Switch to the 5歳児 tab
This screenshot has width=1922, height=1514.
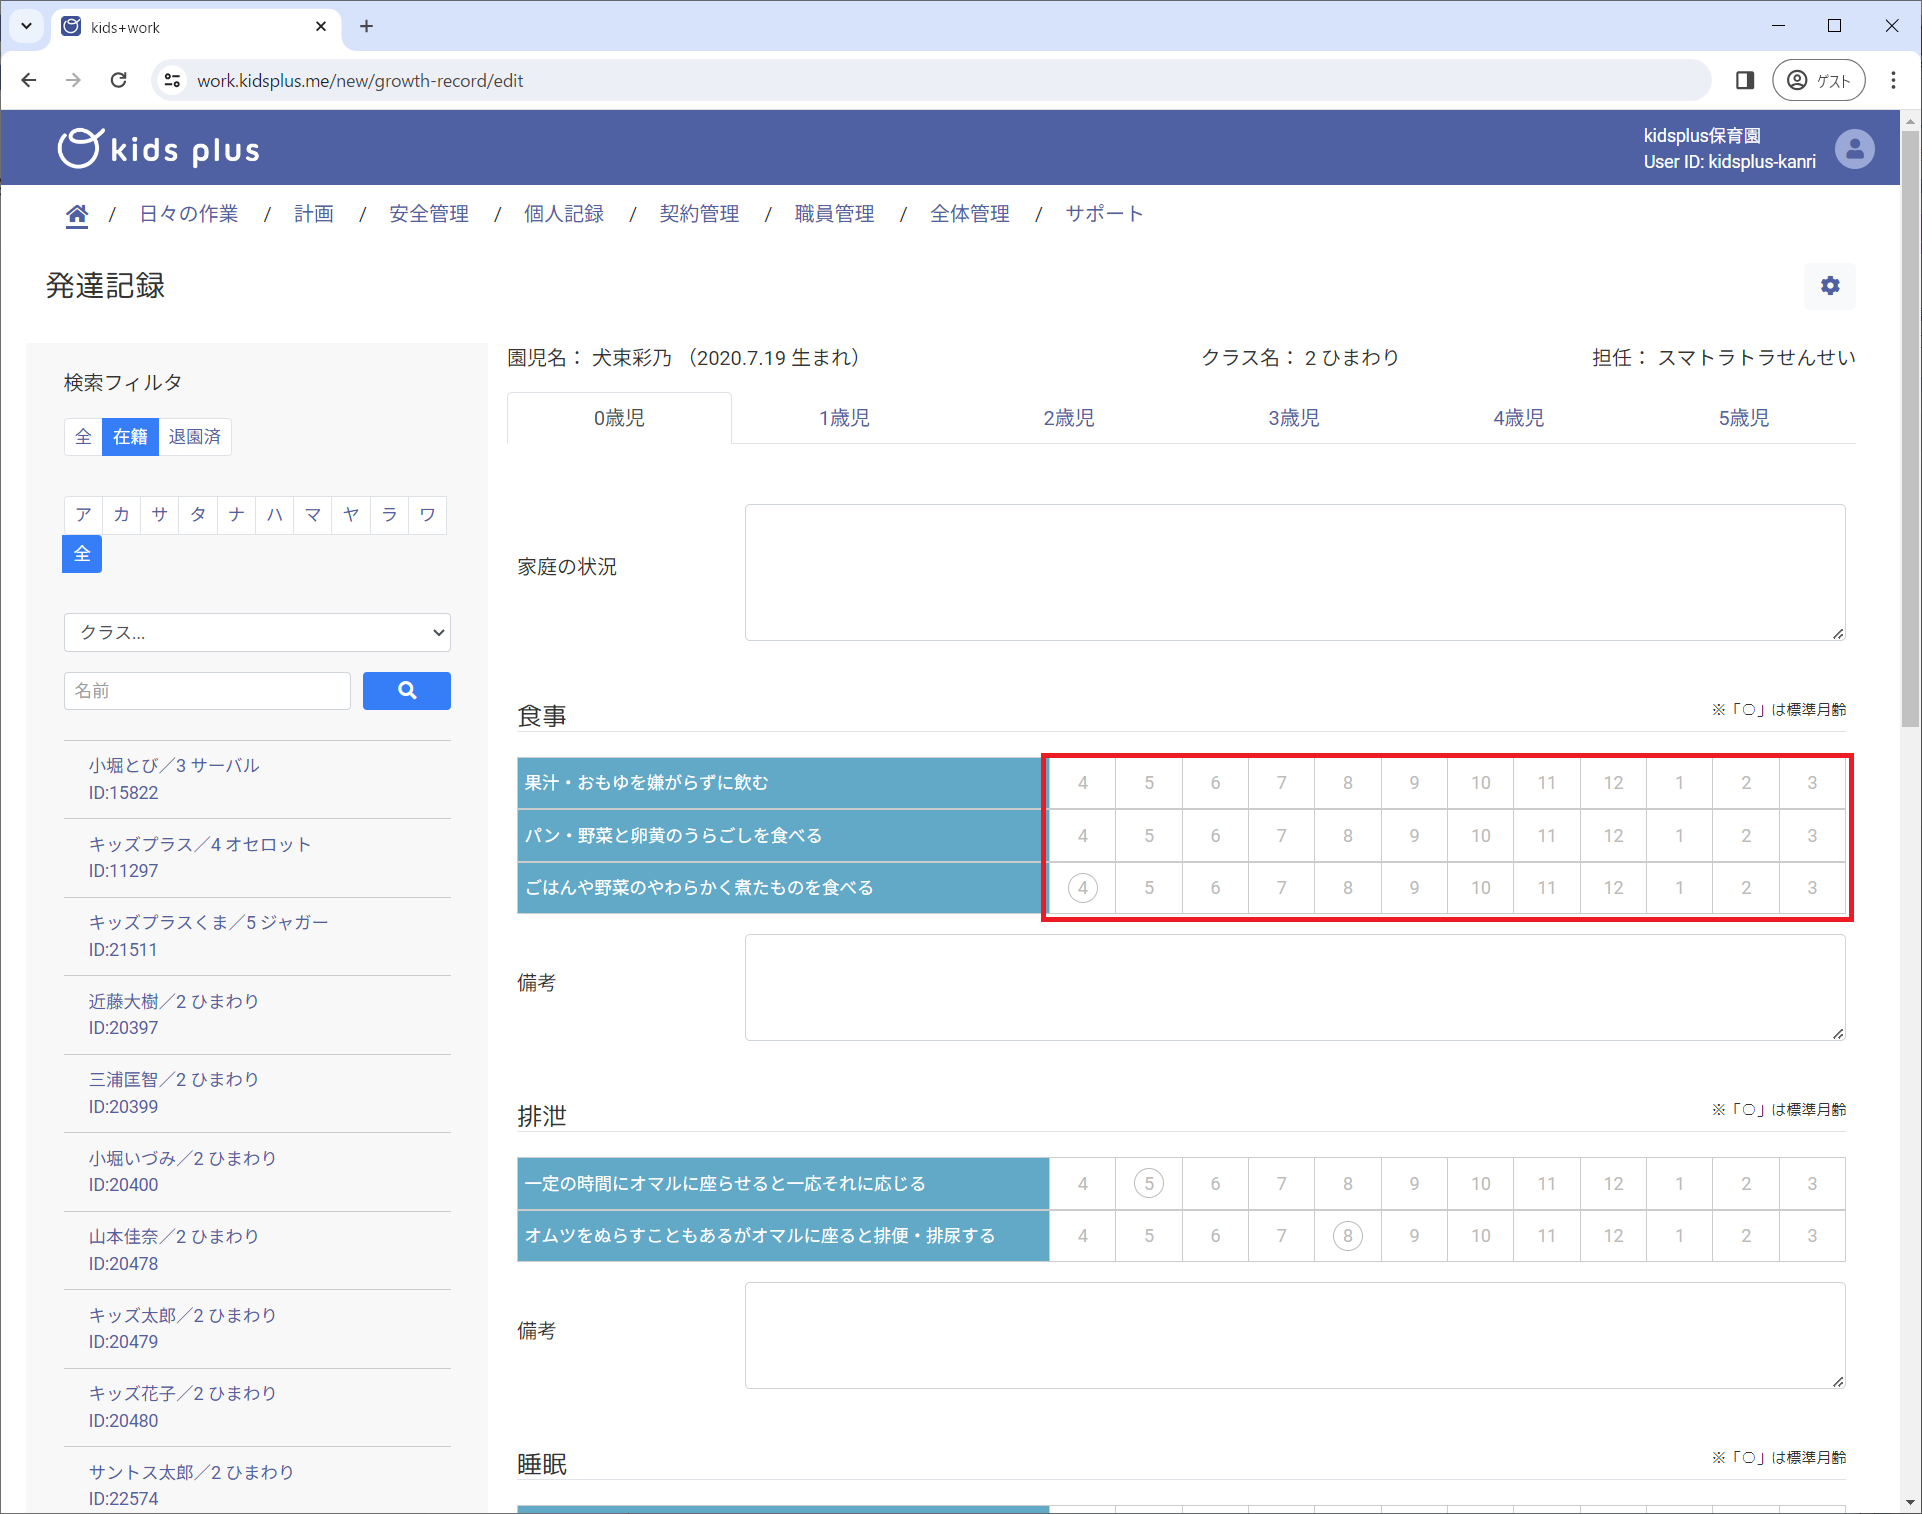coord(1744,418)
